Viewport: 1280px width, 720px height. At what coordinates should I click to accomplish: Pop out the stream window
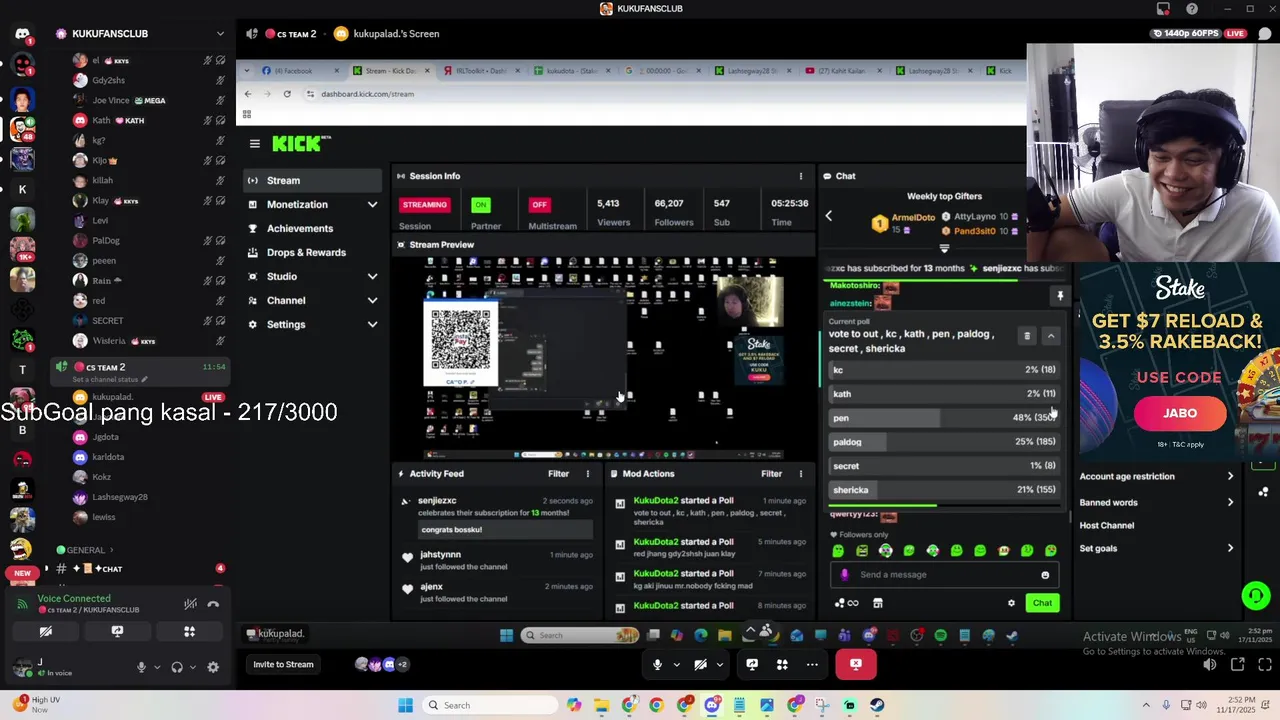[x=1238, y=665]
